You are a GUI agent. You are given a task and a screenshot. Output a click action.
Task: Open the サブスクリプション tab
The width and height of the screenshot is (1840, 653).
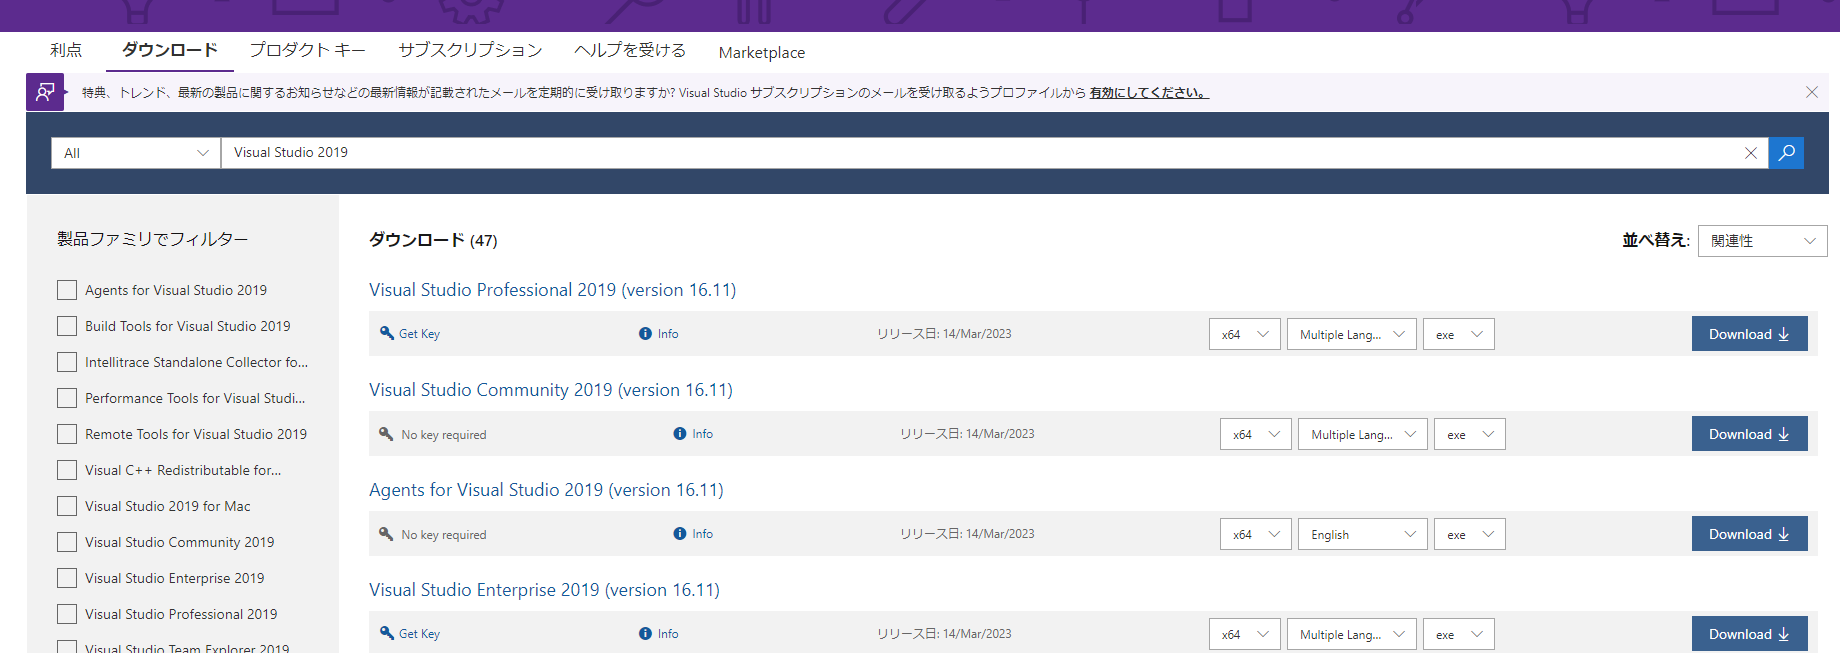click(x=470, y=50)
